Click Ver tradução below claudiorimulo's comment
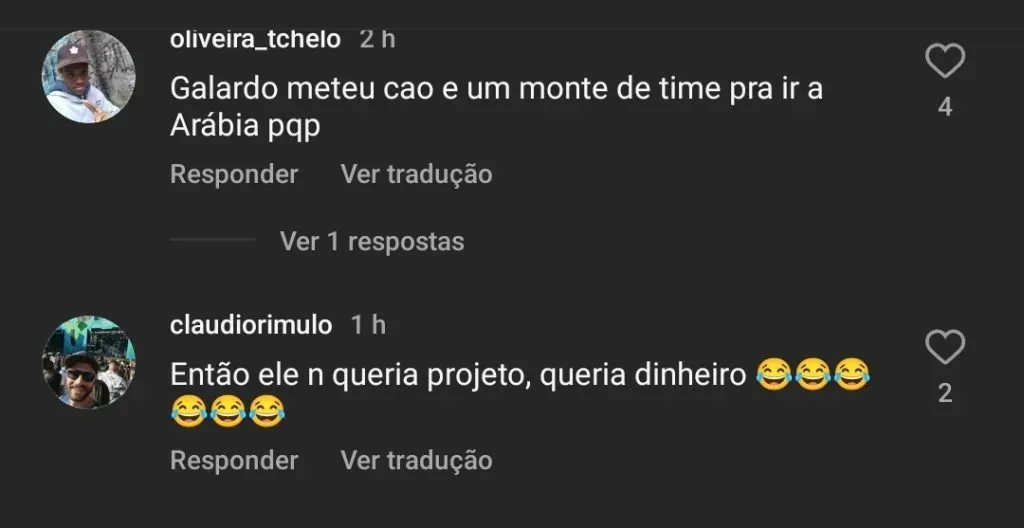 click(416, 460)
